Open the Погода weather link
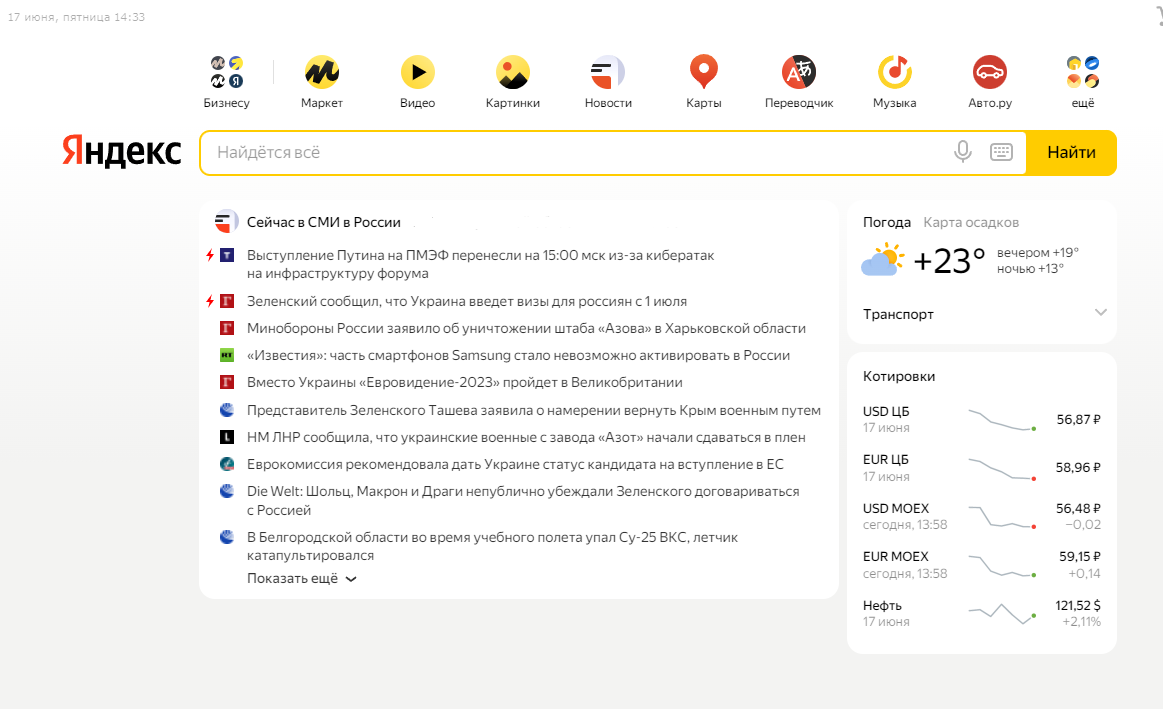1163x709 pixels. pyautogui.click(x=886, y=222)
